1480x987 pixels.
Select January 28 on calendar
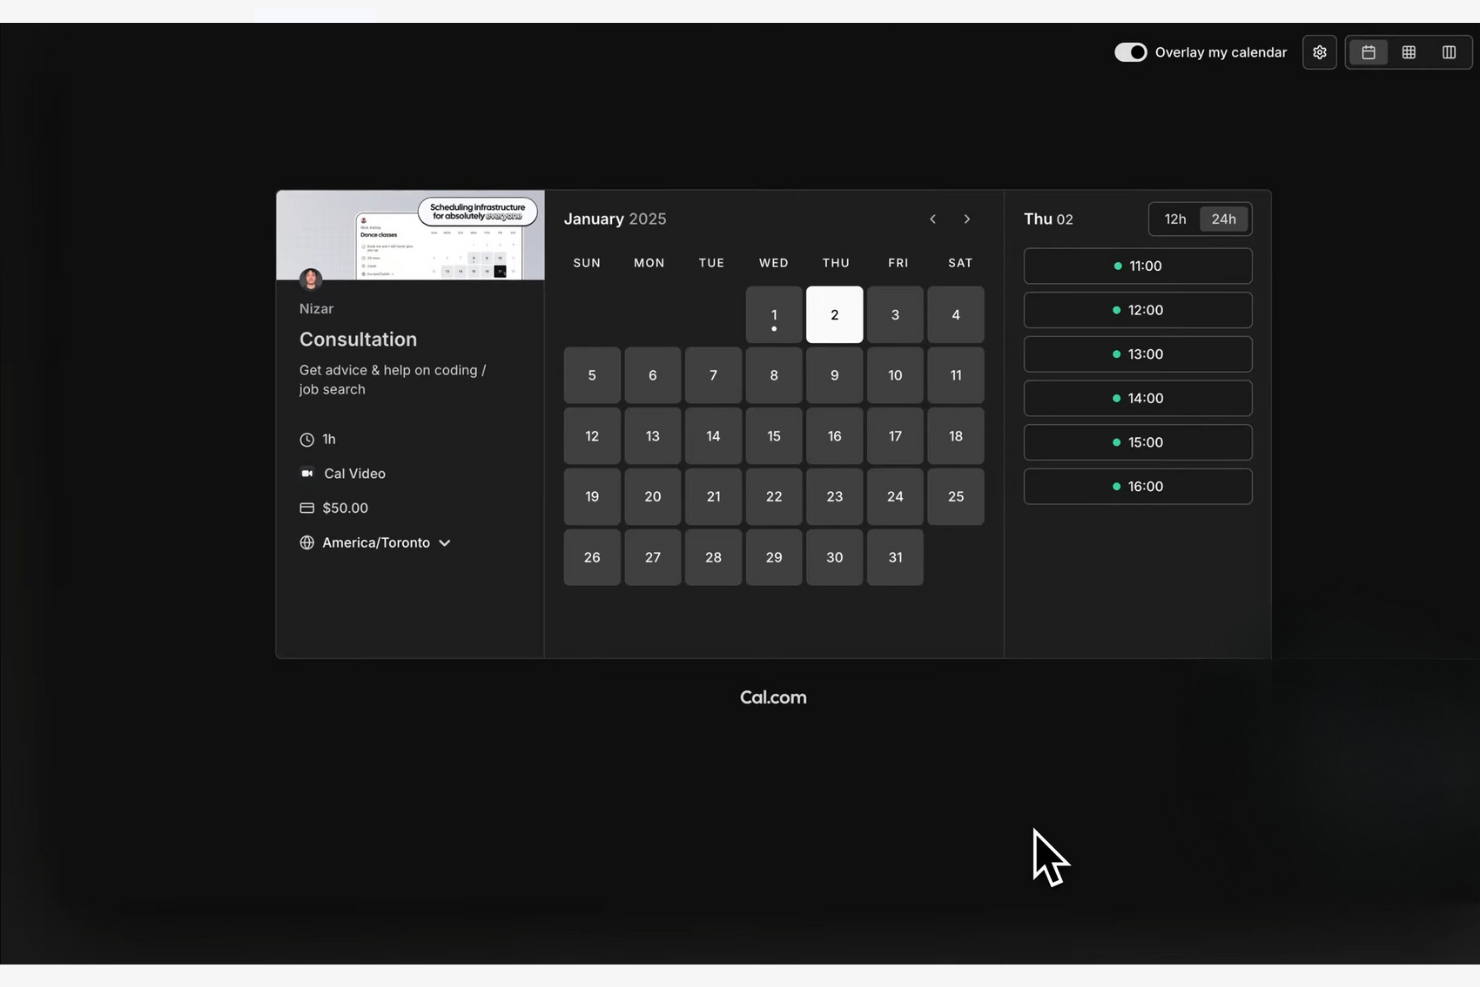click(x=713, y=557)
